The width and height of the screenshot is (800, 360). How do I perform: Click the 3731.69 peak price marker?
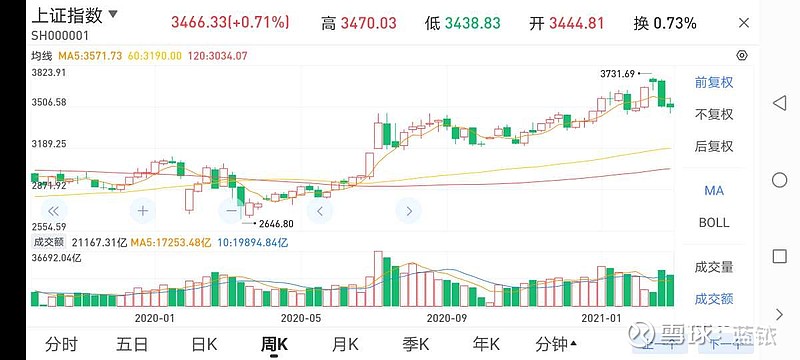pyautogui.click(x=617, y=74)
